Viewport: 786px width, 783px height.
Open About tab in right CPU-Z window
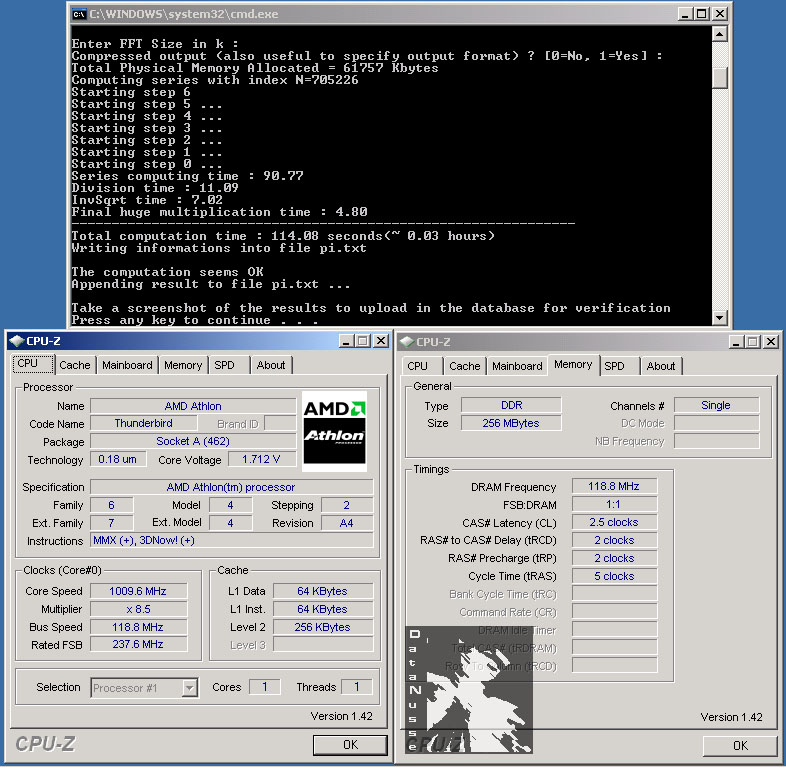pos(661,366)
